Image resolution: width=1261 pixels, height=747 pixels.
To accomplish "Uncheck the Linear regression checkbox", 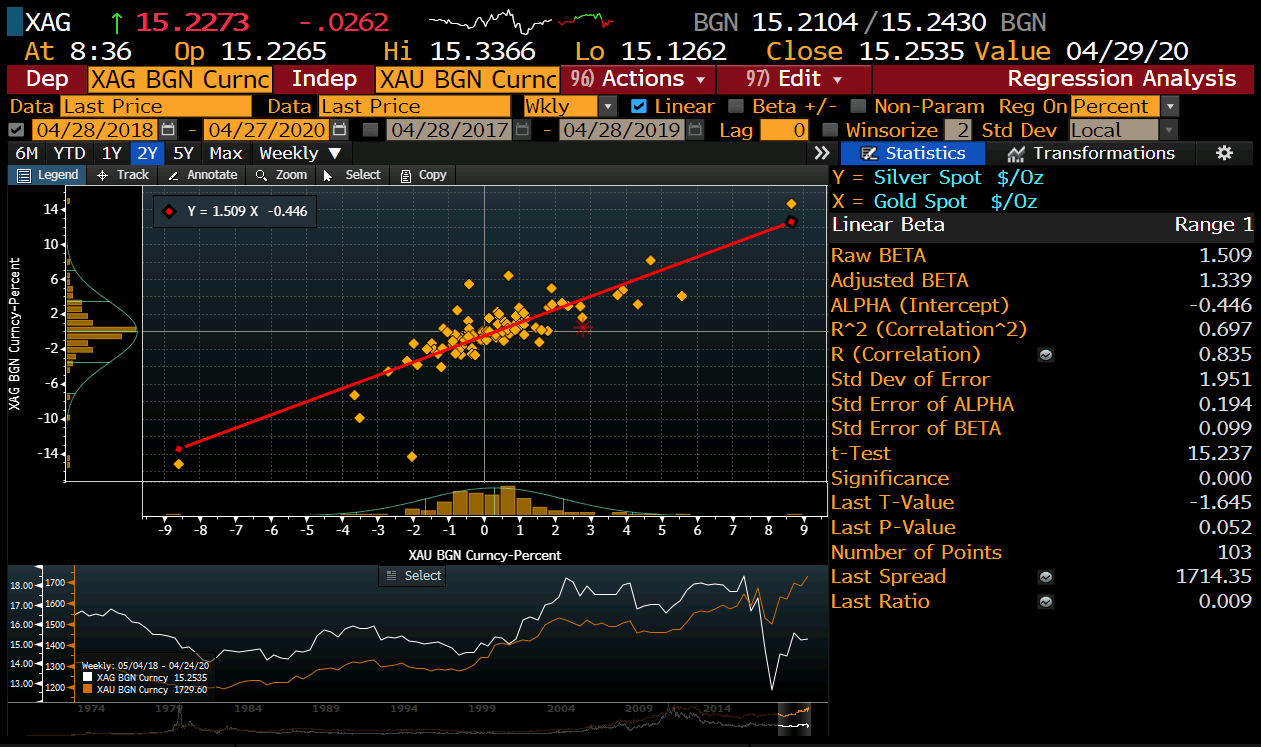I will (638, 106).
